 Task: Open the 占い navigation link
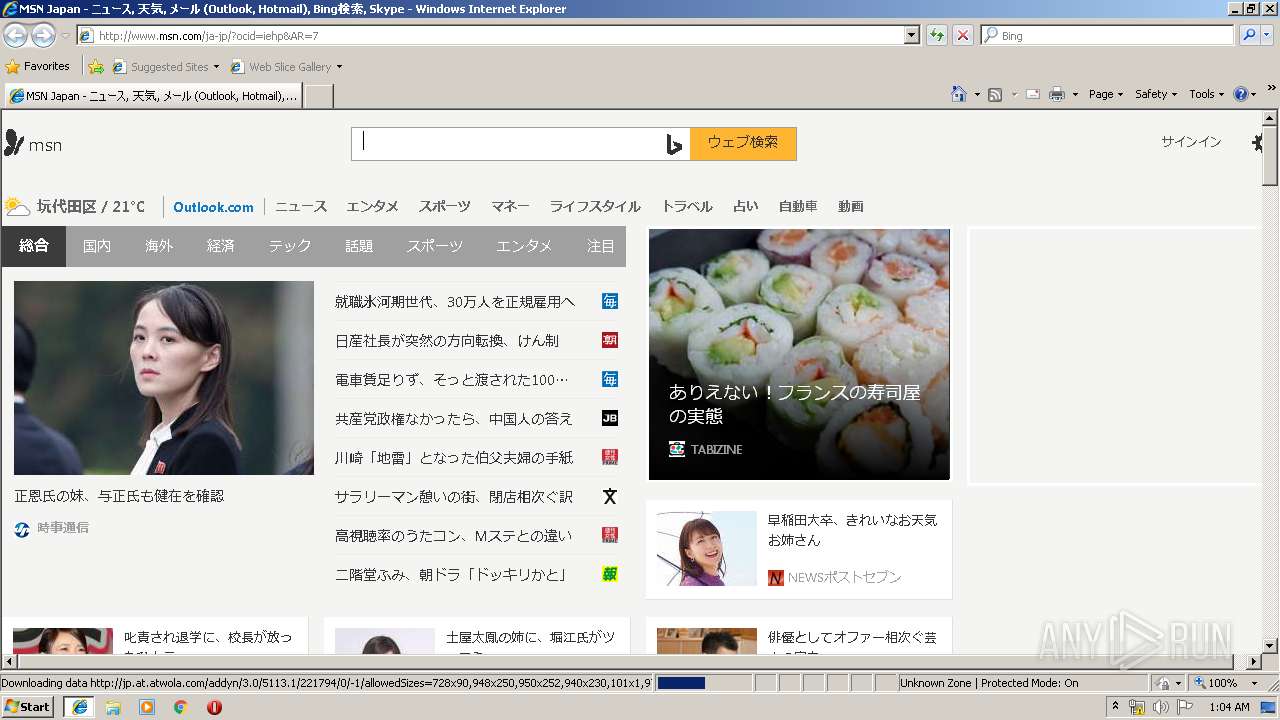(746, 207)
